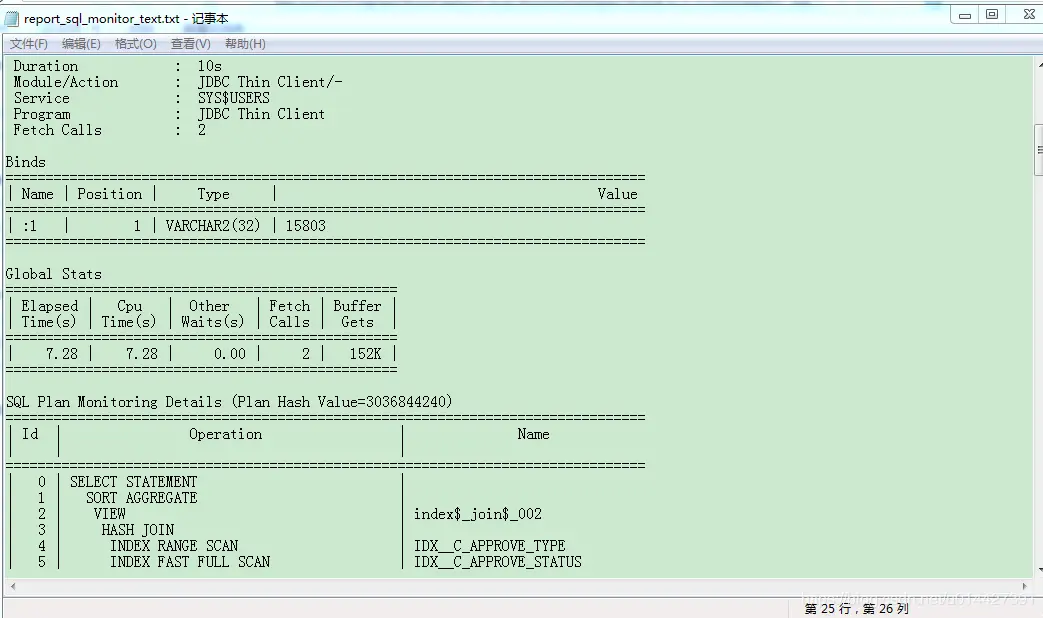Click the vertical scrollbar up arrow

1039,65
